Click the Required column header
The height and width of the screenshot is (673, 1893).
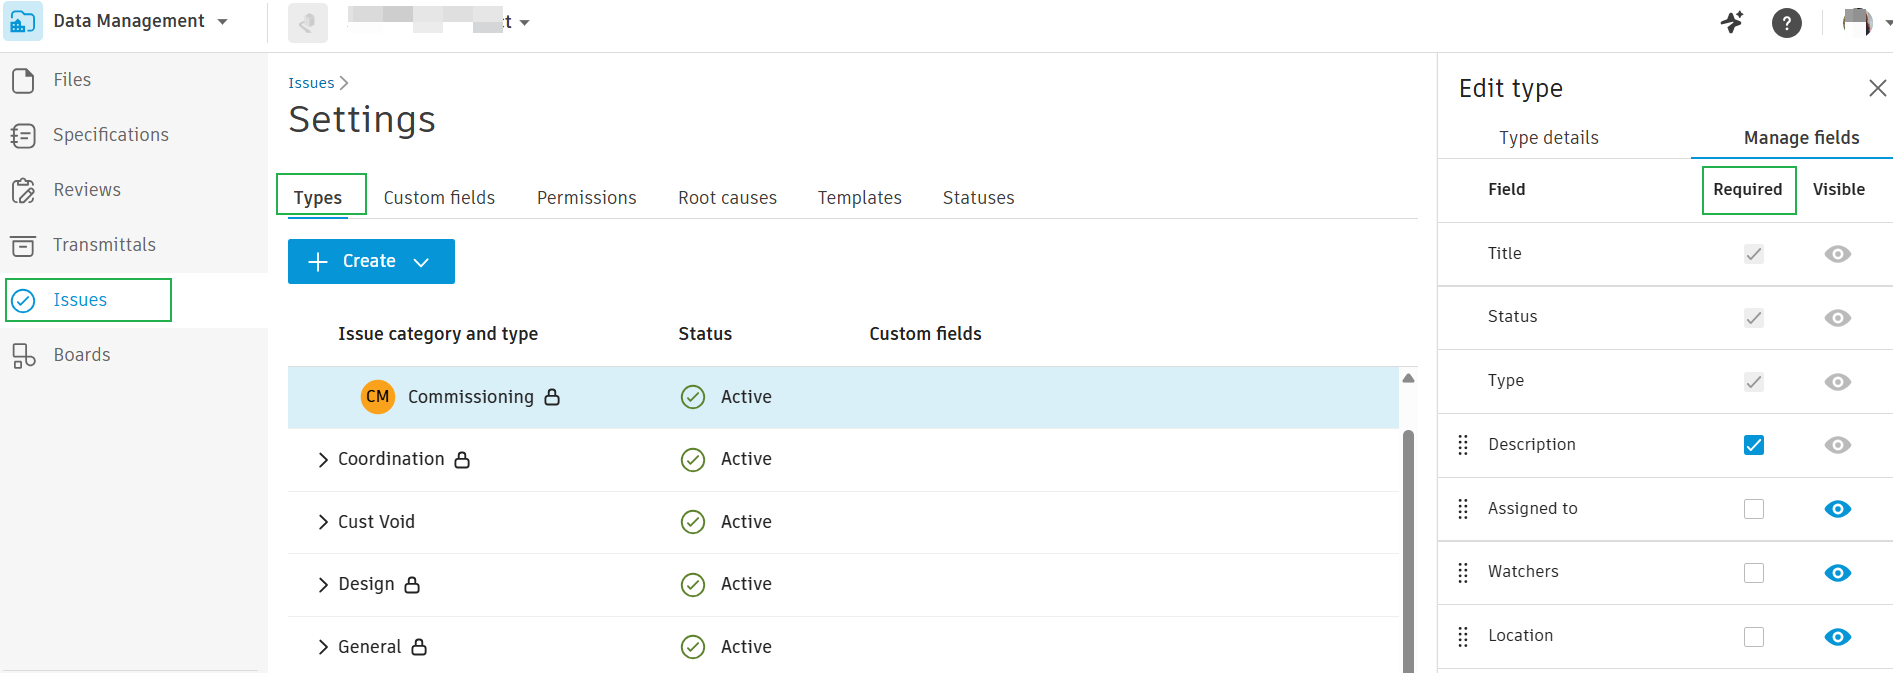tap(1748, 190)
